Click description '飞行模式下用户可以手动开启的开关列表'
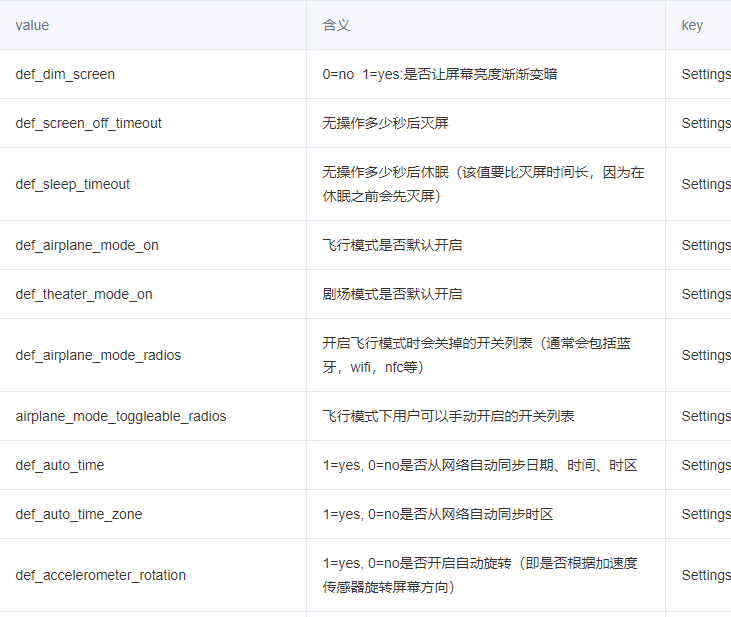This screenshot has height=617, width=731. 448,416
